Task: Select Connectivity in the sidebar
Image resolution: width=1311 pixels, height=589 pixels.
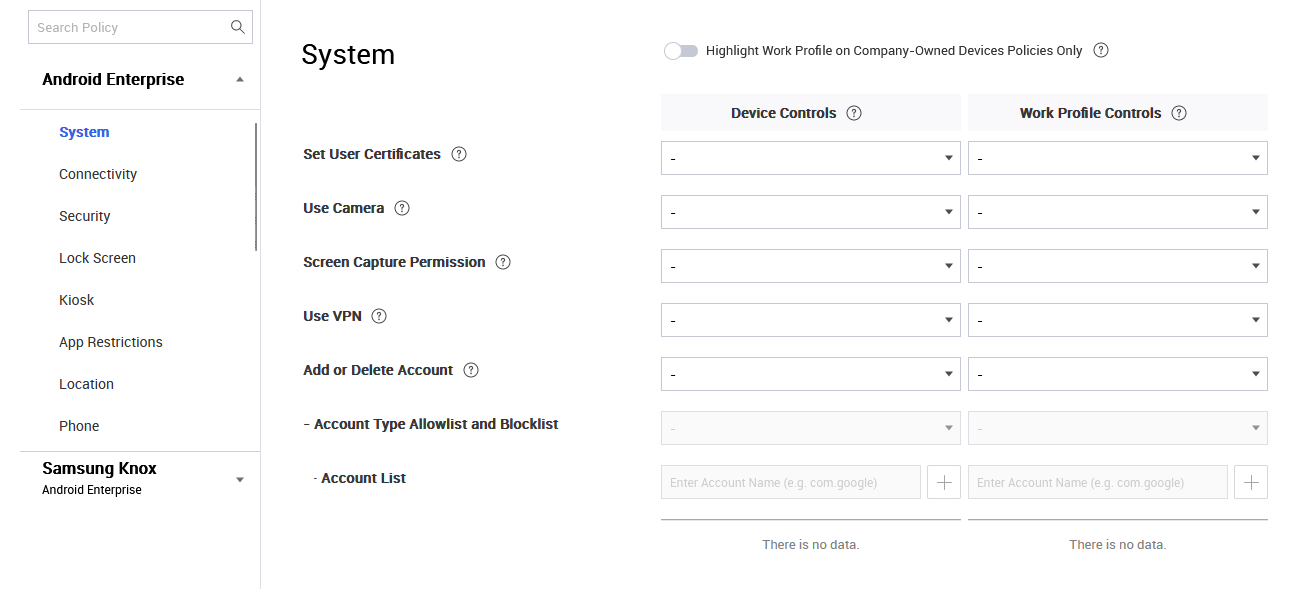Action: coord(98,173)
